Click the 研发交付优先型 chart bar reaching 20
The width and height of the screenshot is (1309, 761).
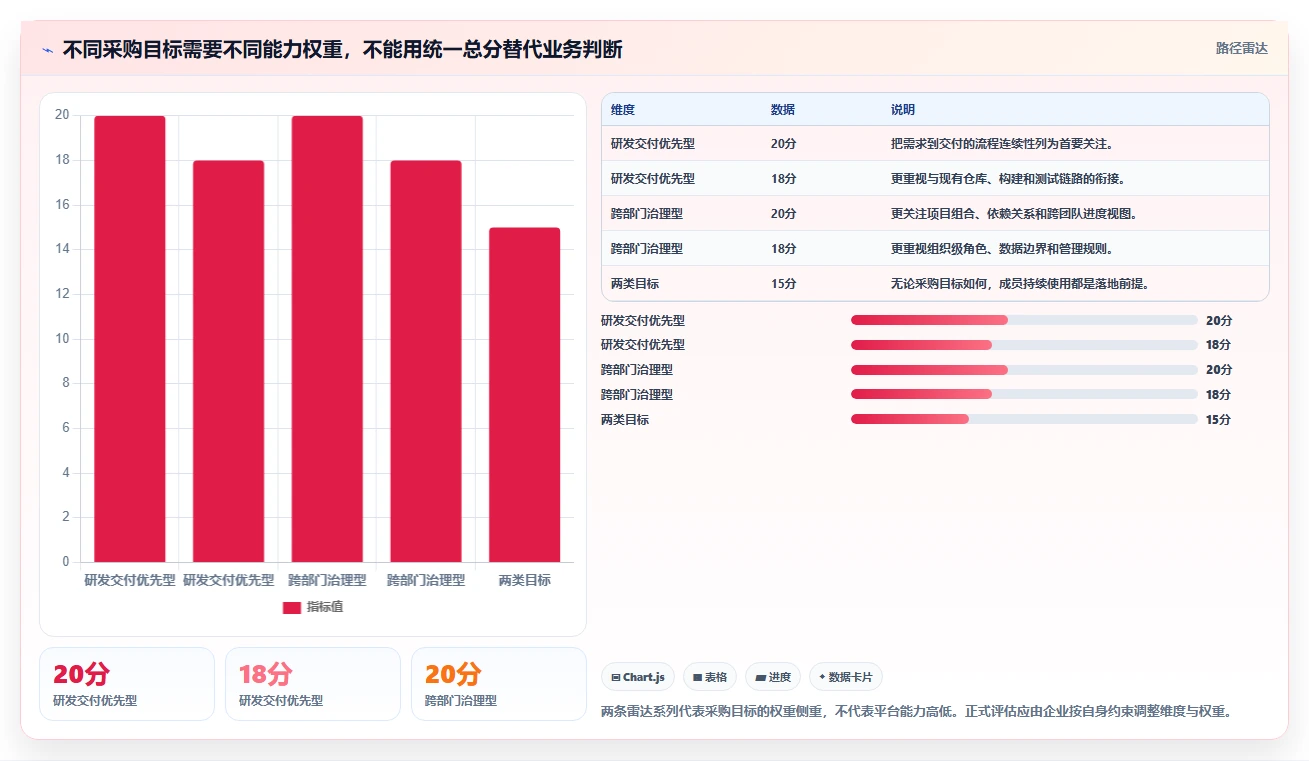point(130,339)
